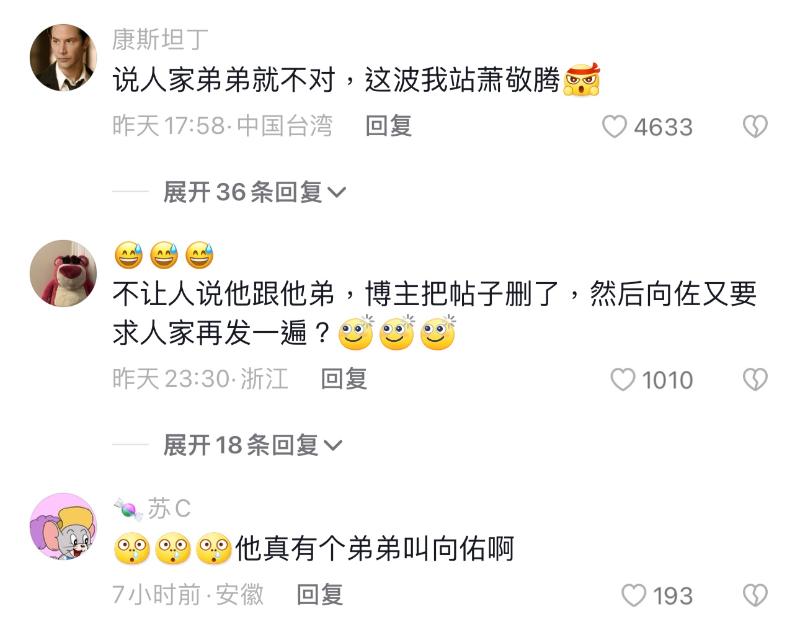Like 苏C's comment with 193 likes
Screen dimensions: 800x632
pos(634,595)
